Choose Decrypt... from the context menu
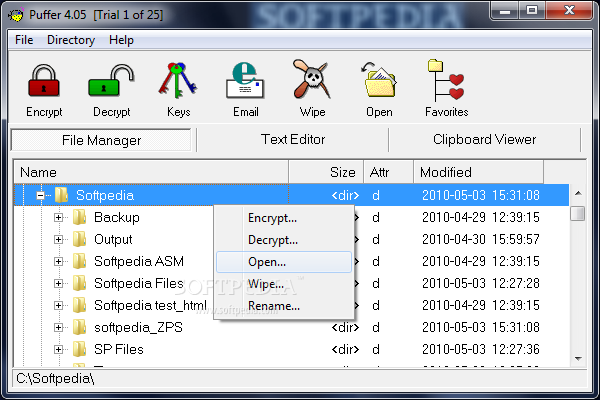 point(284,240)
